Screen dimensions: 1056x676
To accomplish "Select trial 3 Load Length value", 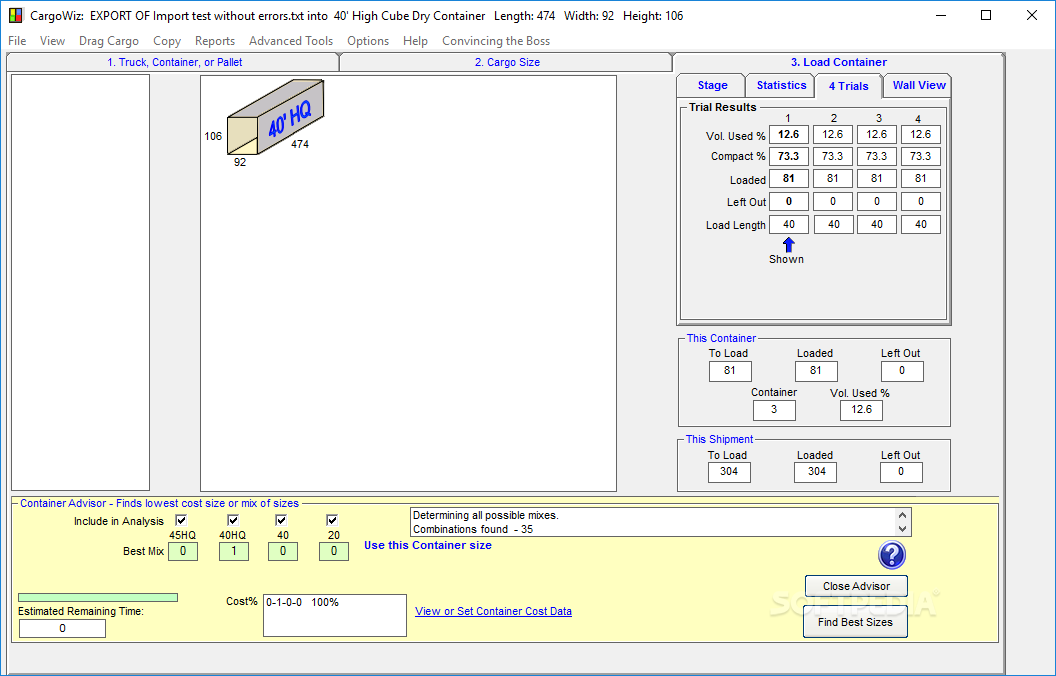I will 877,224.
